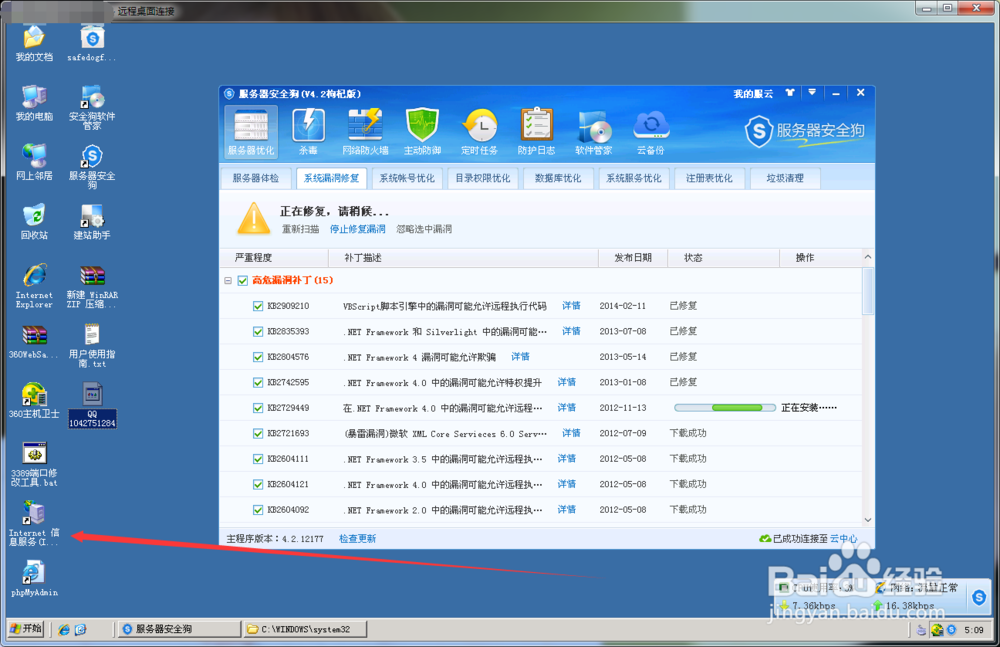The width and height of the screenshot is (1000, 647).
Task: Open the 主动防御 shield icon
Action: tap(422, 131)
